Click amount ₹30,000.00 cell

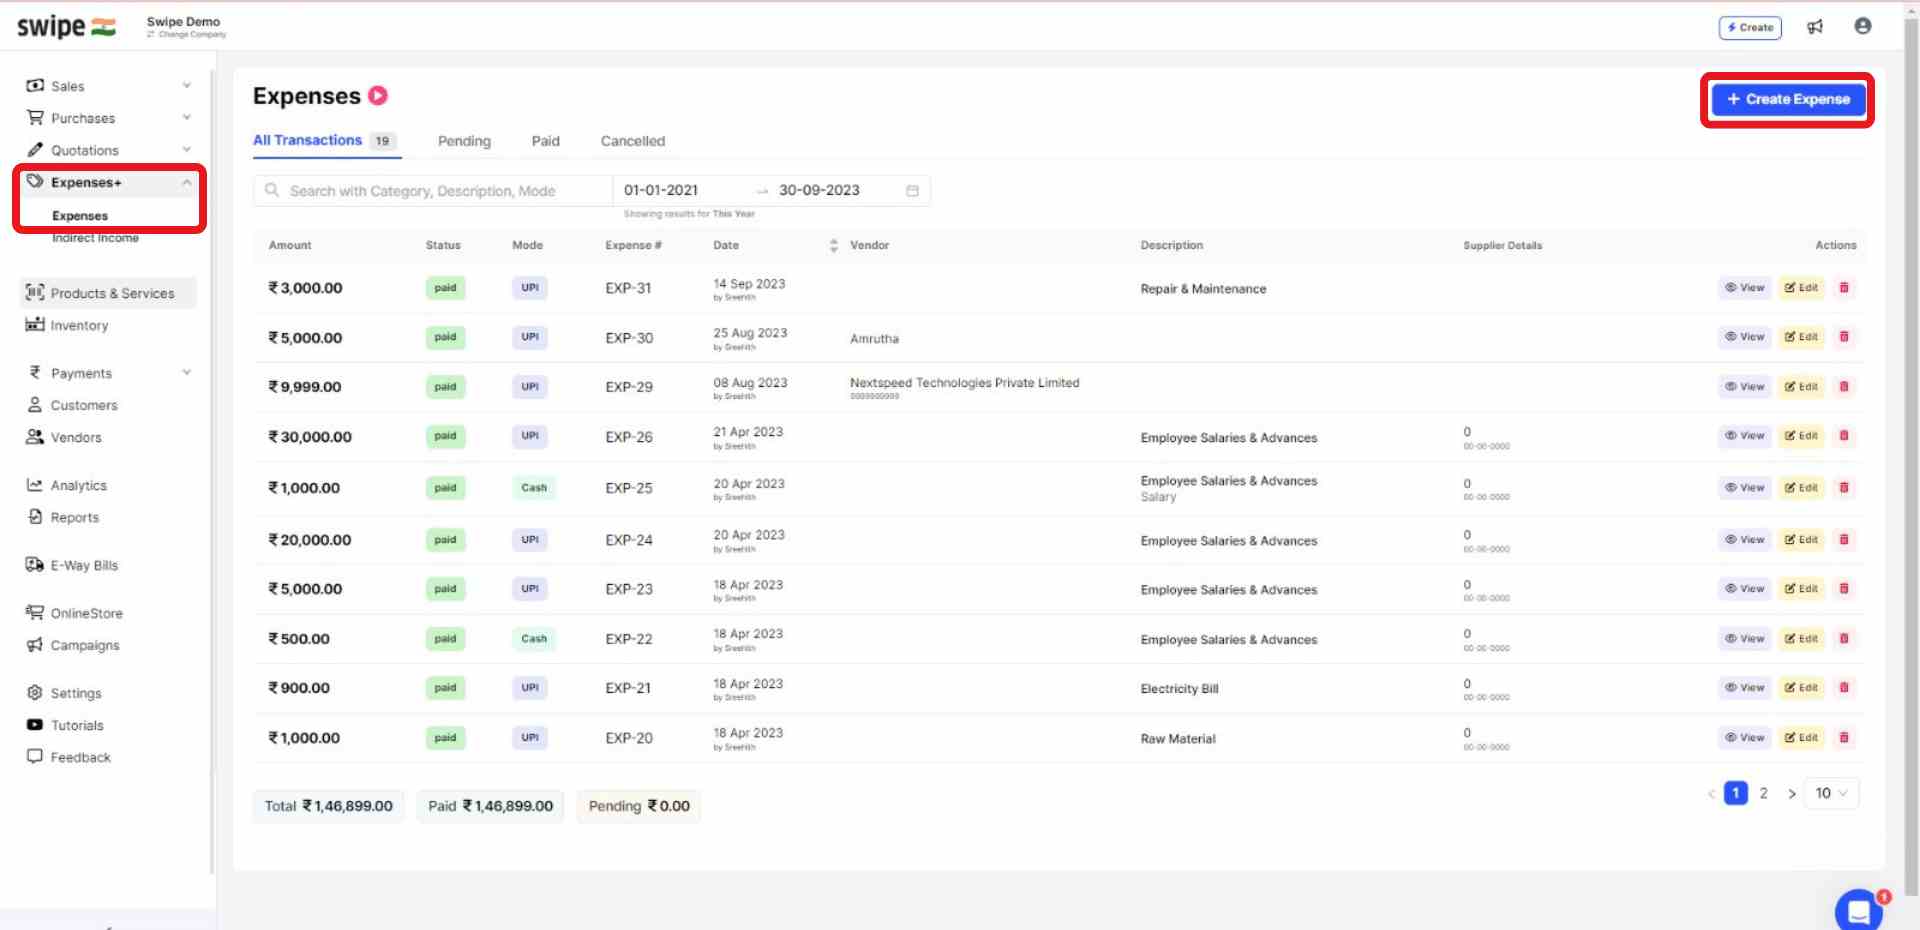(x=310, y=437)
